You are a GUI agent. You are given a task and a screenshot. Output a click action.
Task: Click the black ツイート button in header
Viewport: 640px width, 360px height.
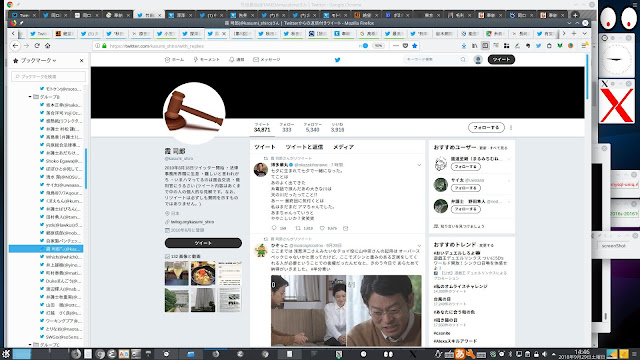(x=501, y=60)
